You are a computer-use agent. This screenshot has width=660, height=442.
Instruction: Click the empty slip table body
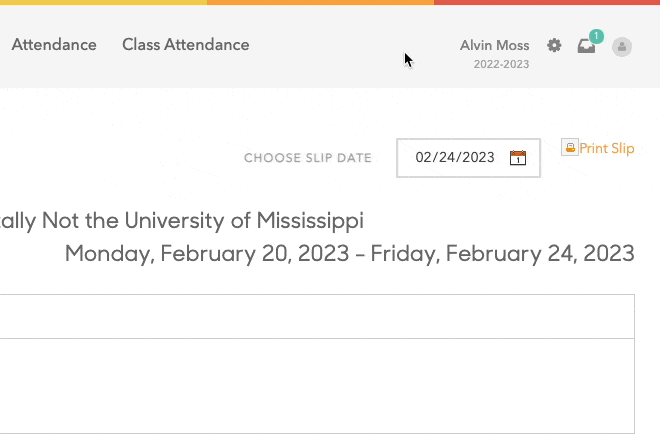click(317, 385)
